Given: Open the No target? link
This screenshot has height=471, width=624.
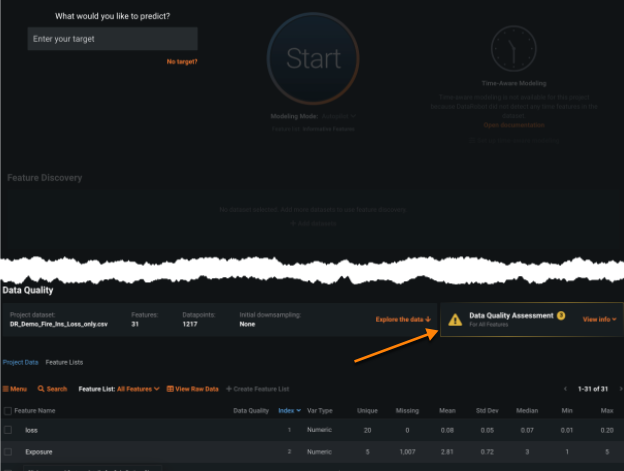Looking at the screenshot, I should 182,62.
